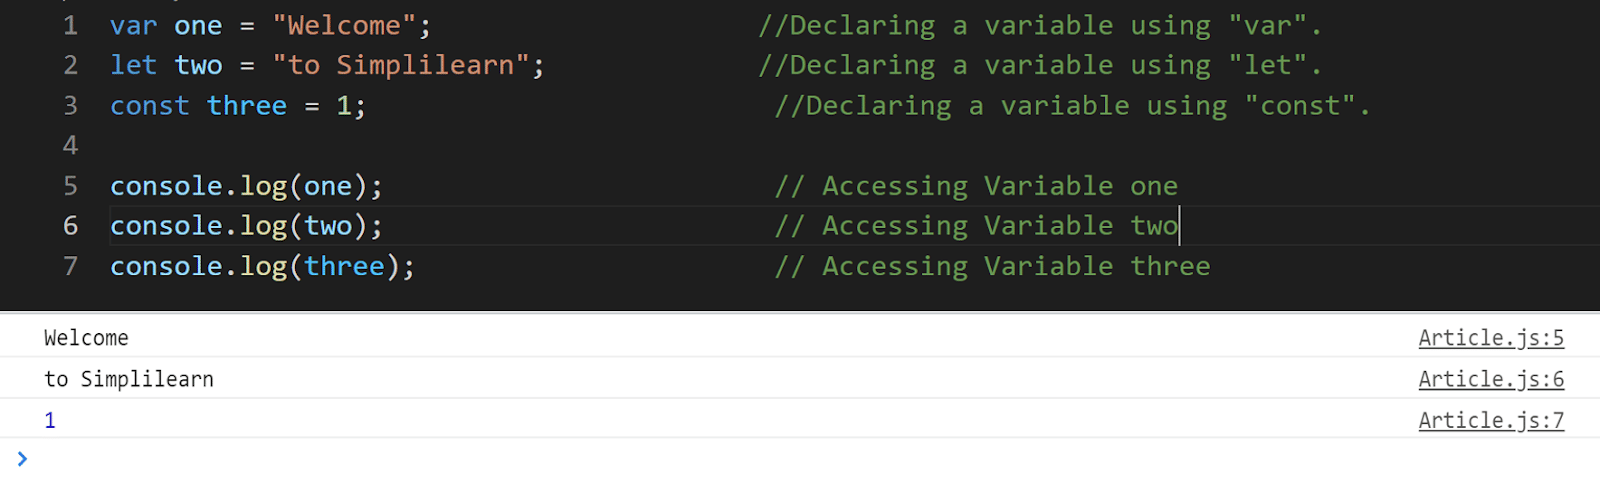Click line number 7 in the gutter
This screenshot has height=484, width=1600.
70,266
